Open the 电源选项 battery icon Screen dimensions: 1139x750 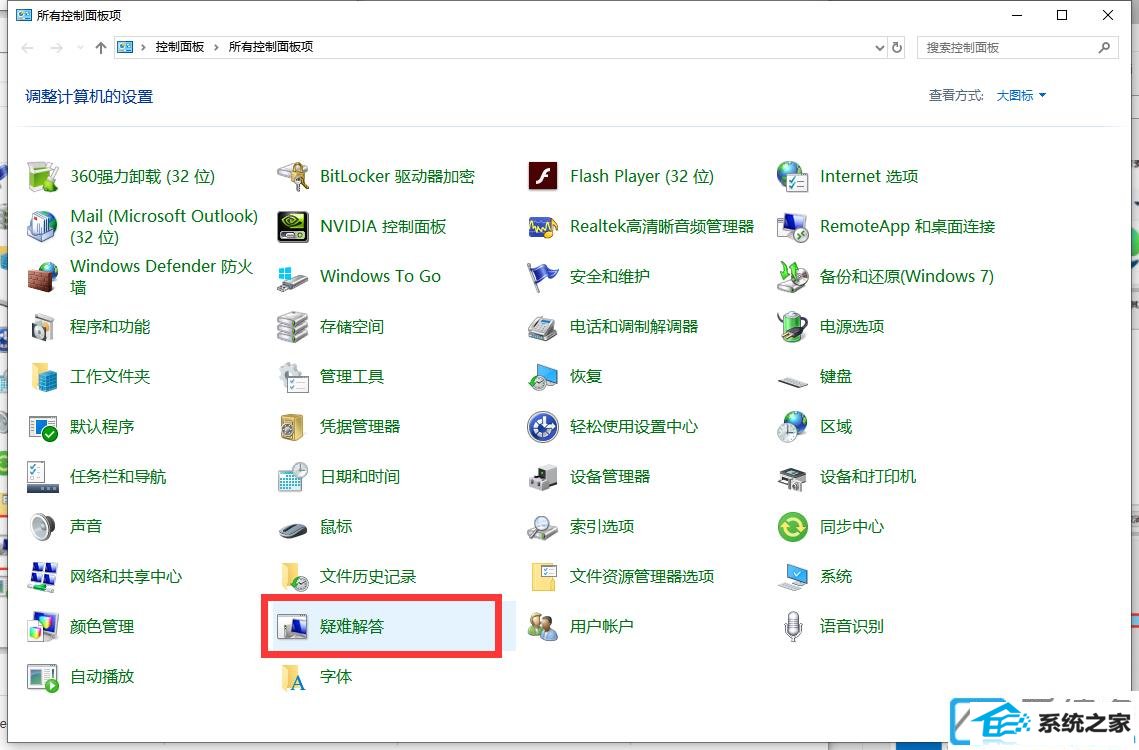[793, 326]
